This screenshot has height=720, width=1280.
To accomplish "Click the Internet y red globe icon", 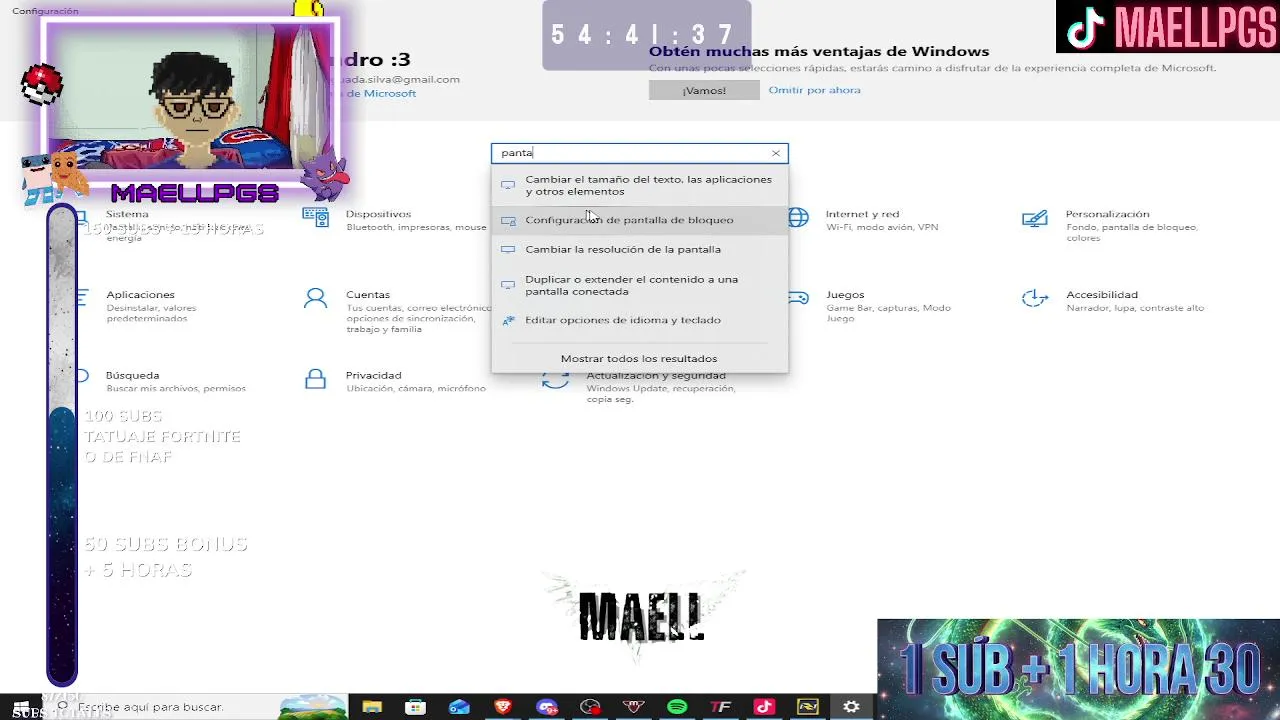I will [798, 217].
